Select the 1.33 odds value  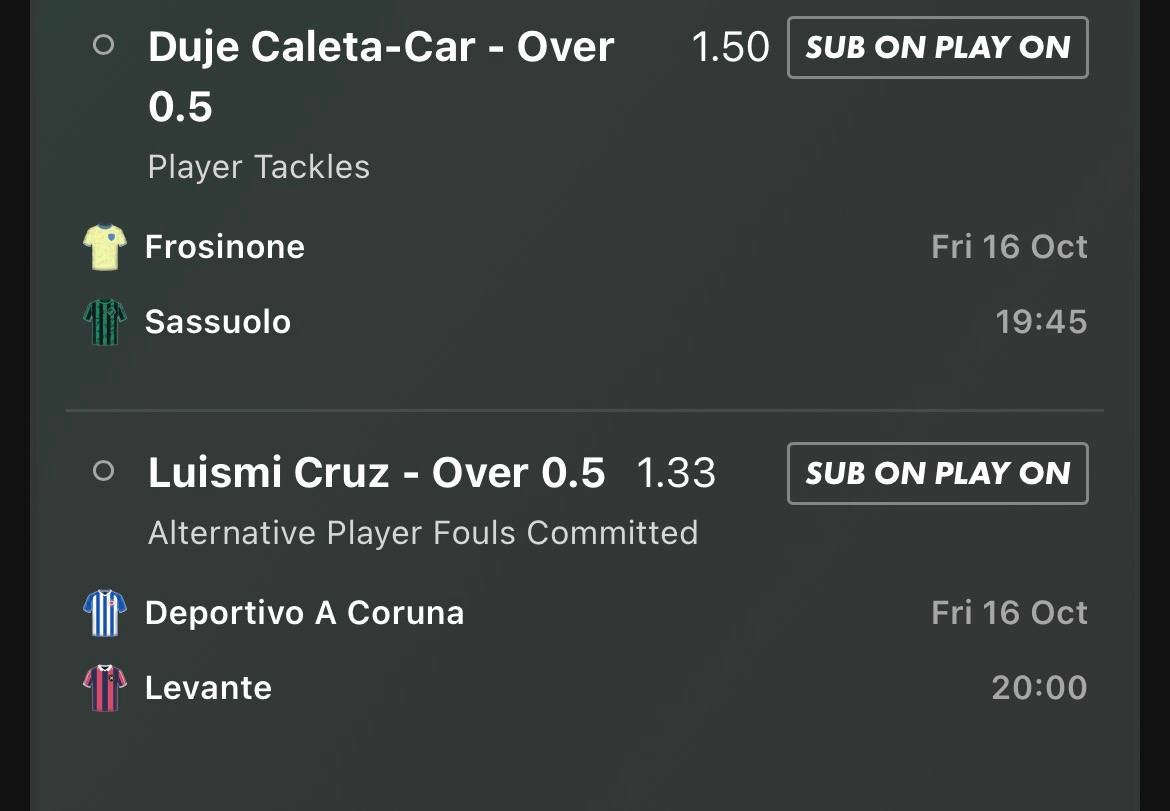(x=676, y=473)
